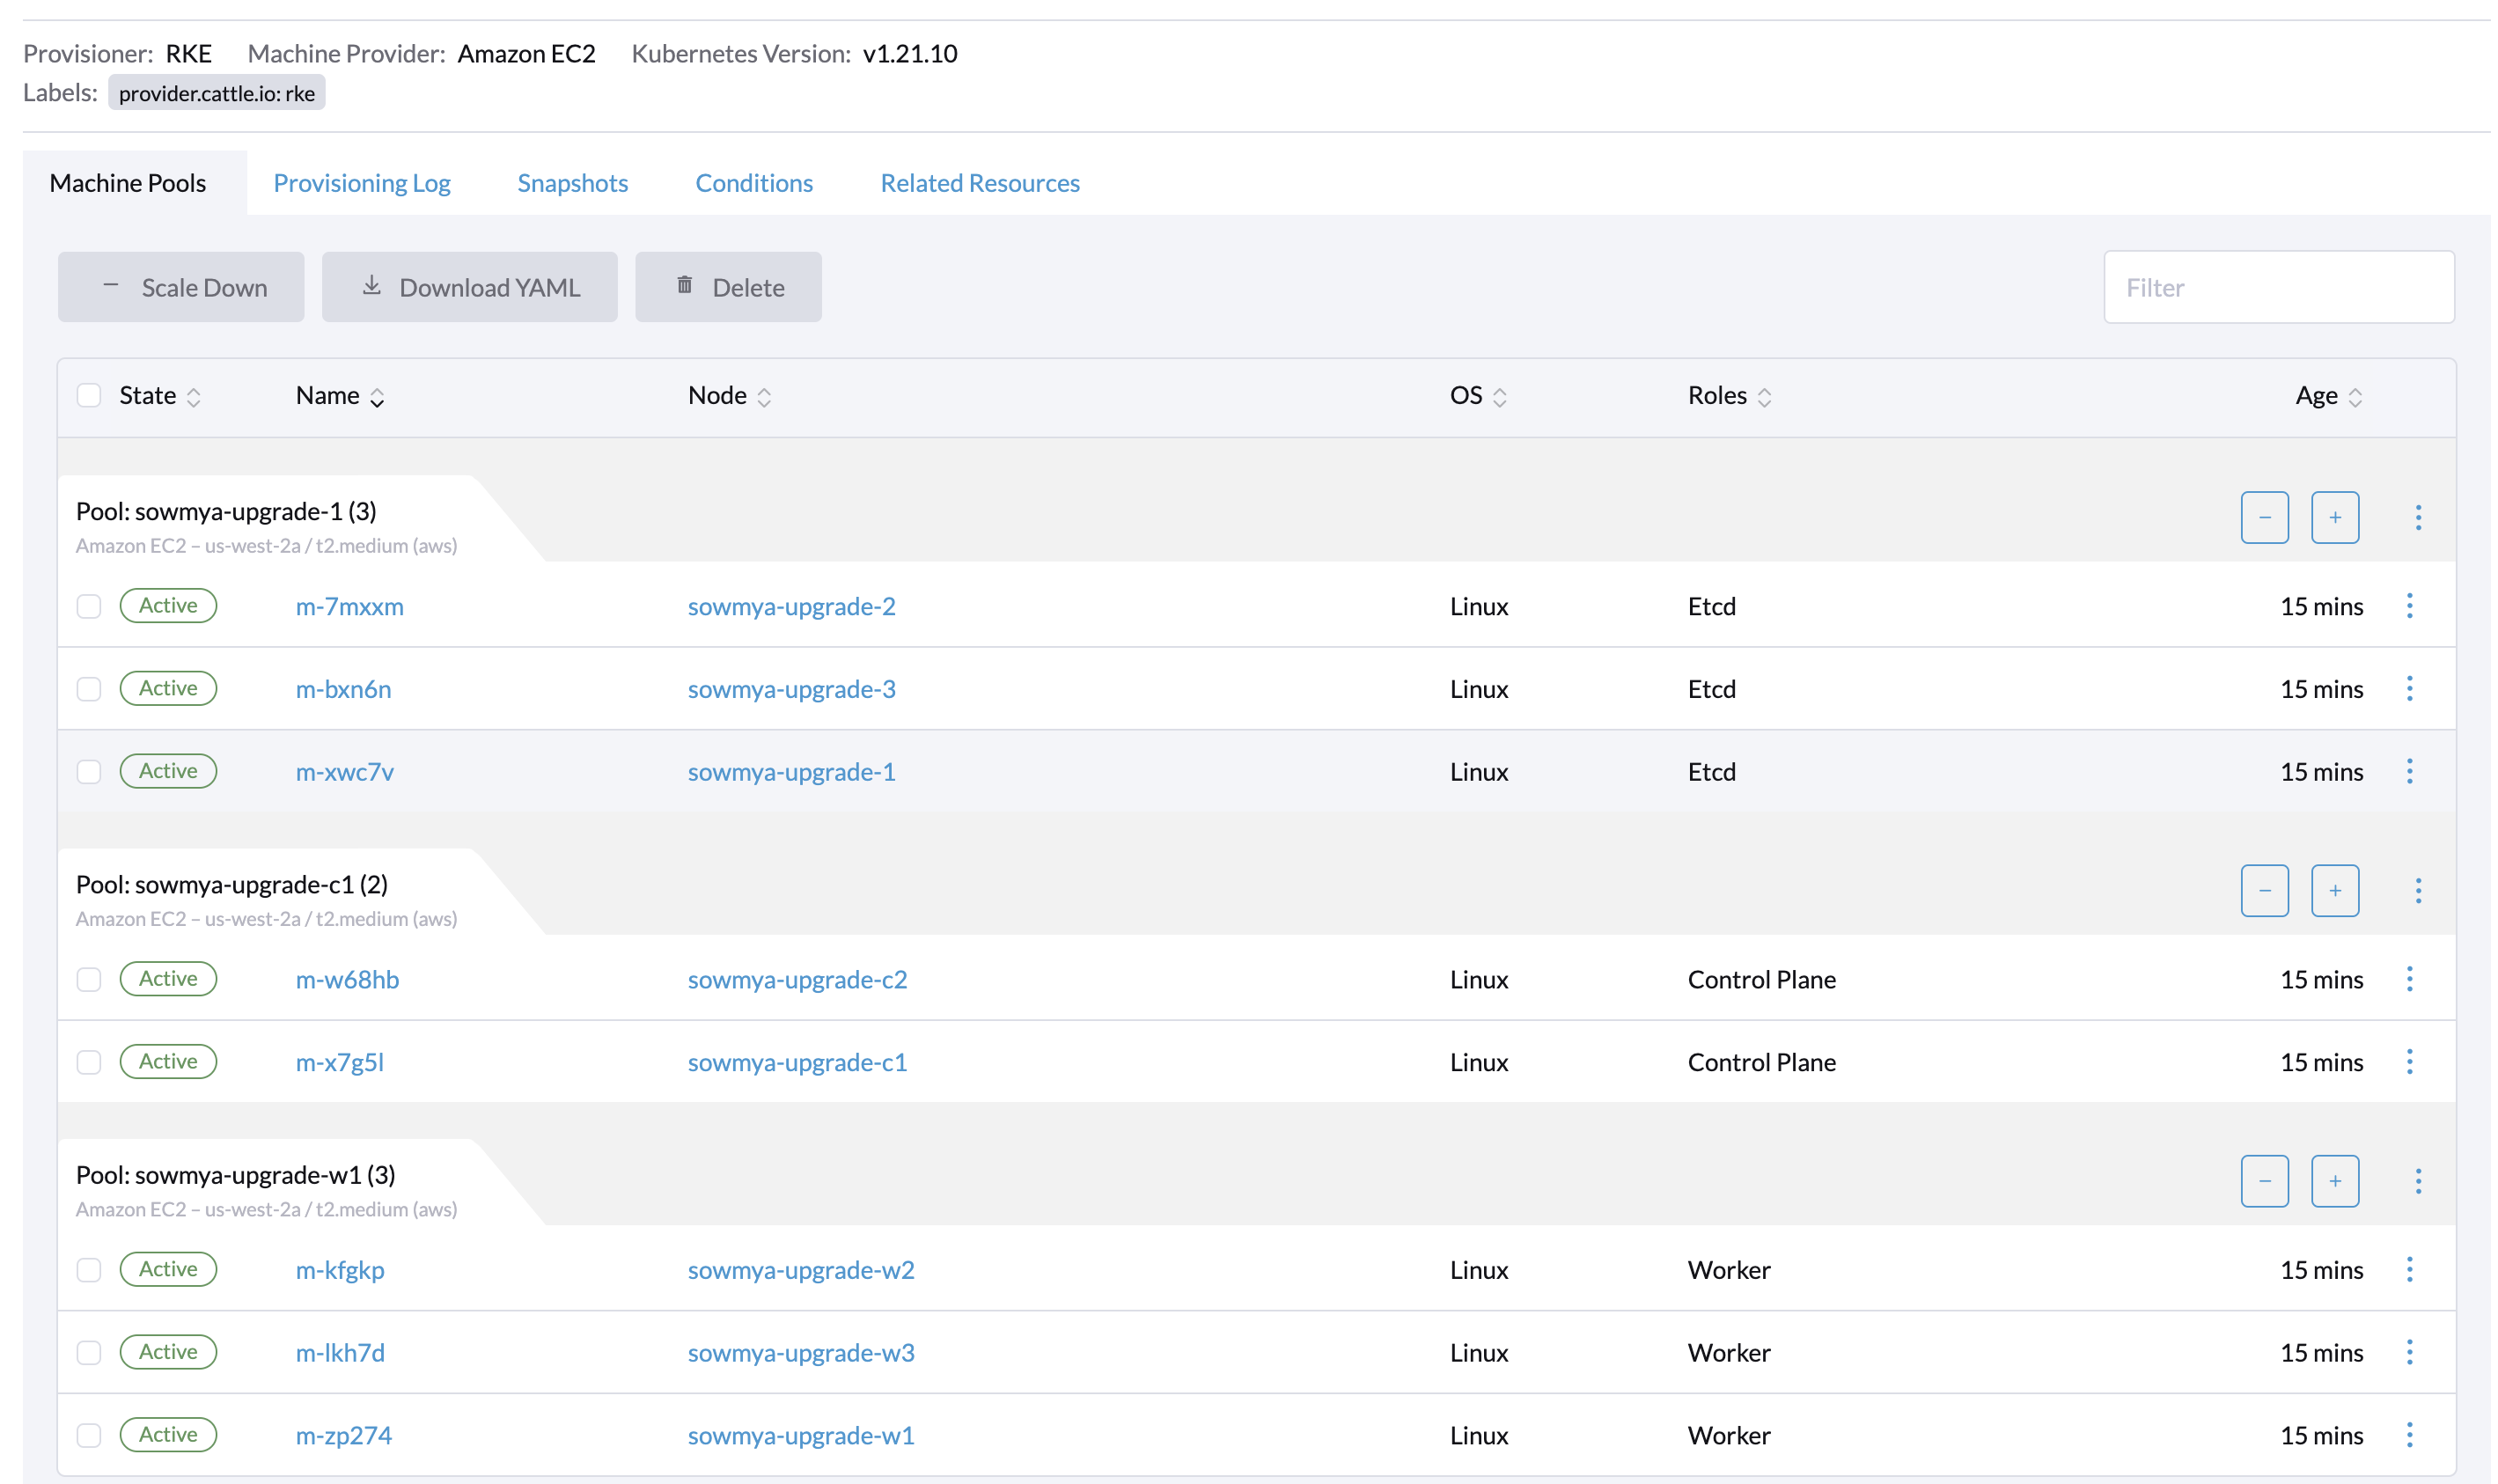Check the checkbox for machine m-bxn6n

pos(89,688)
